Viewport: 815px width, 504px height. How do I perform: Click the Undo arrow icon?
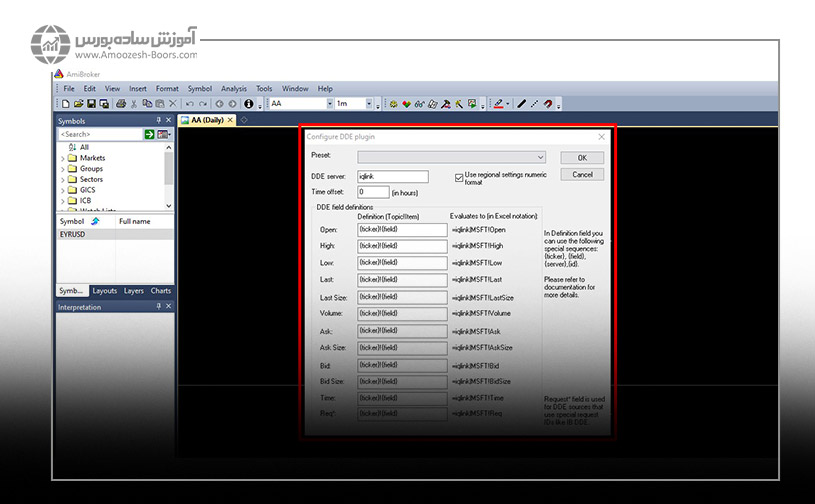[189, 104]
